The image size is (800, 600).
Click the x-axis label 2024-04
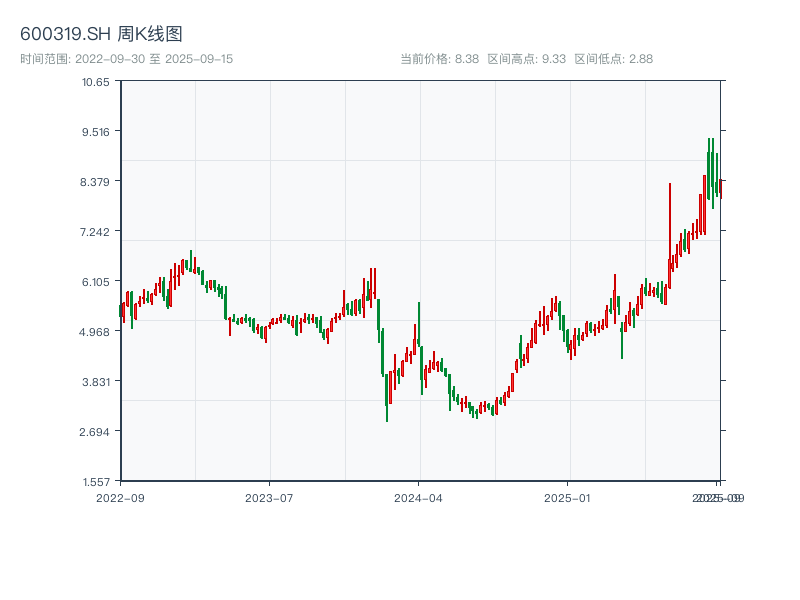click(x=418, y=498)
